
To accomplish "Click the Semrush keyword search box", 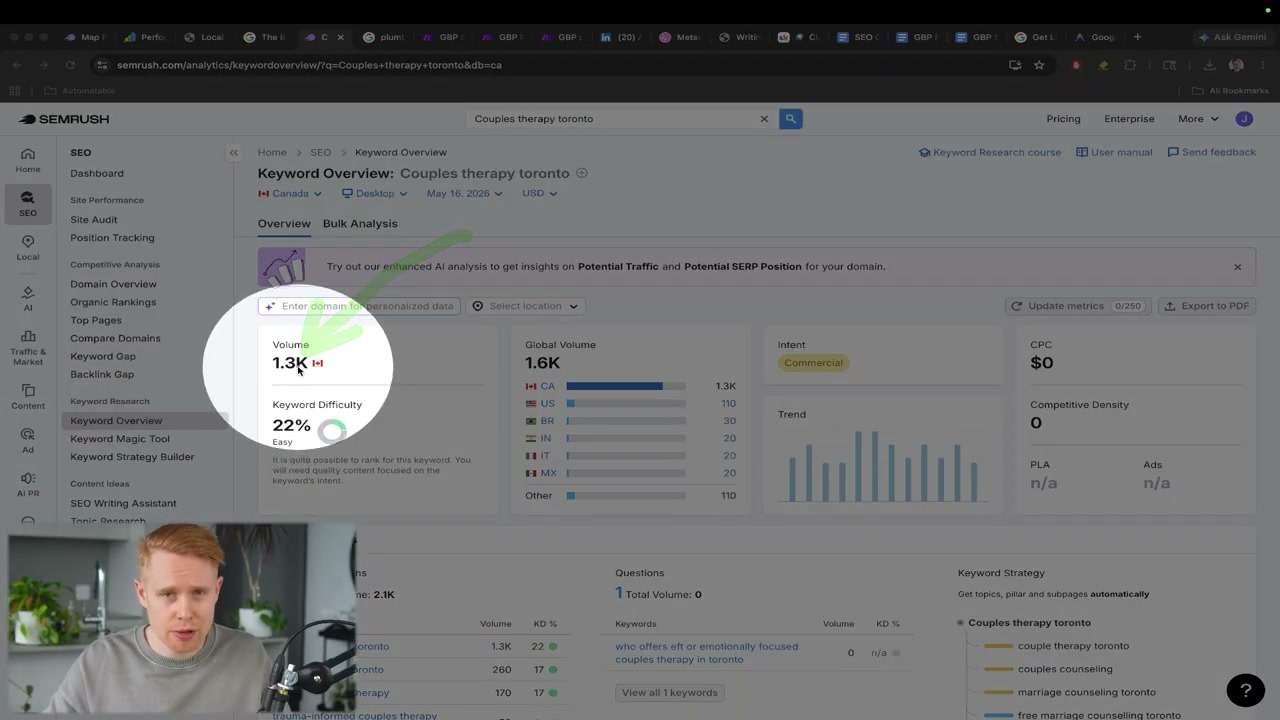I will [x=622, y=119].
